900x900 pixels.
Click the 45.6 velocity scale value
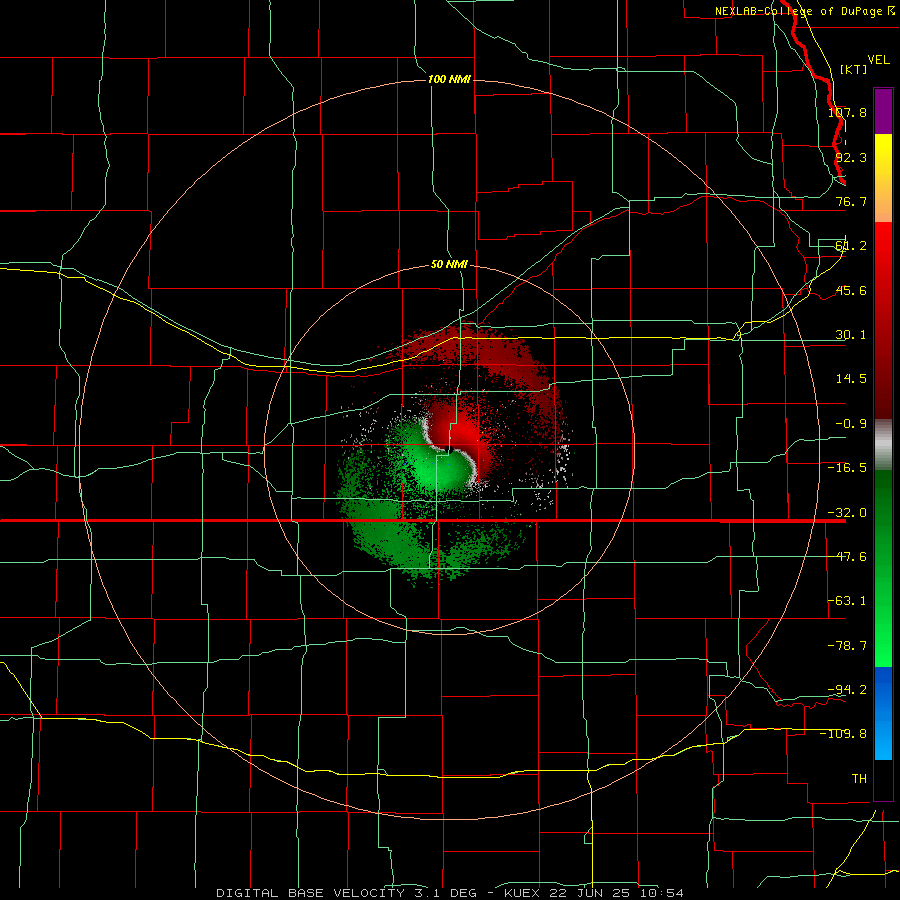(851, 290)
